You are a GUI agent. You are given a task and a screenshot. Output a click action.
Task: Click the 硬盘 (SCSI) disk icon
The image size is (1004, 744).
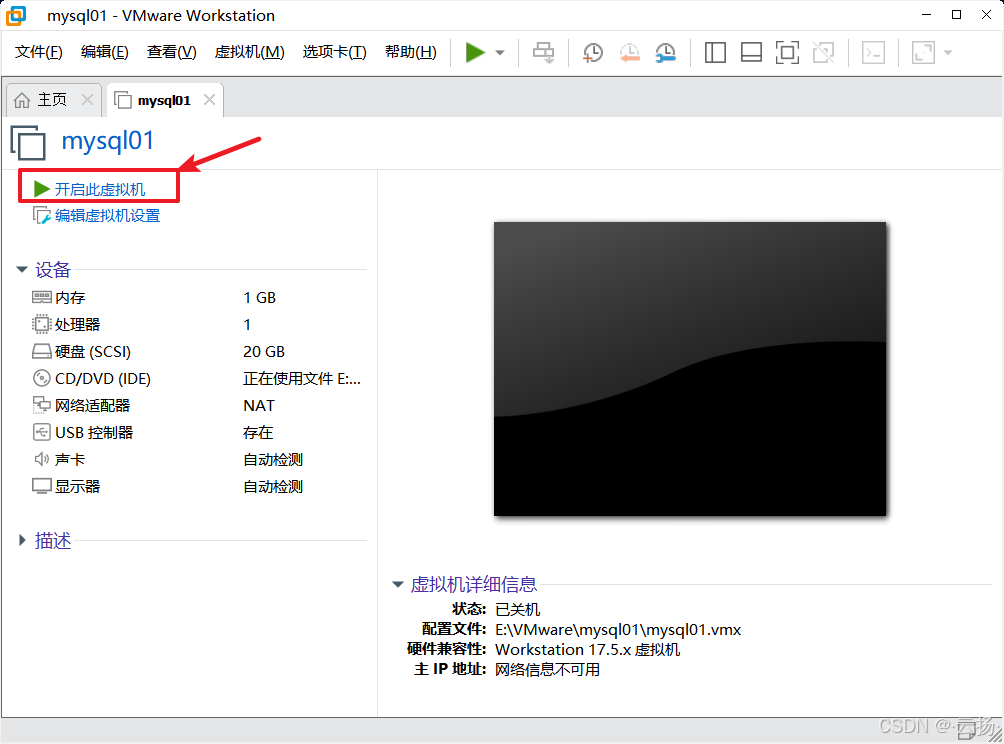point(42,351)
